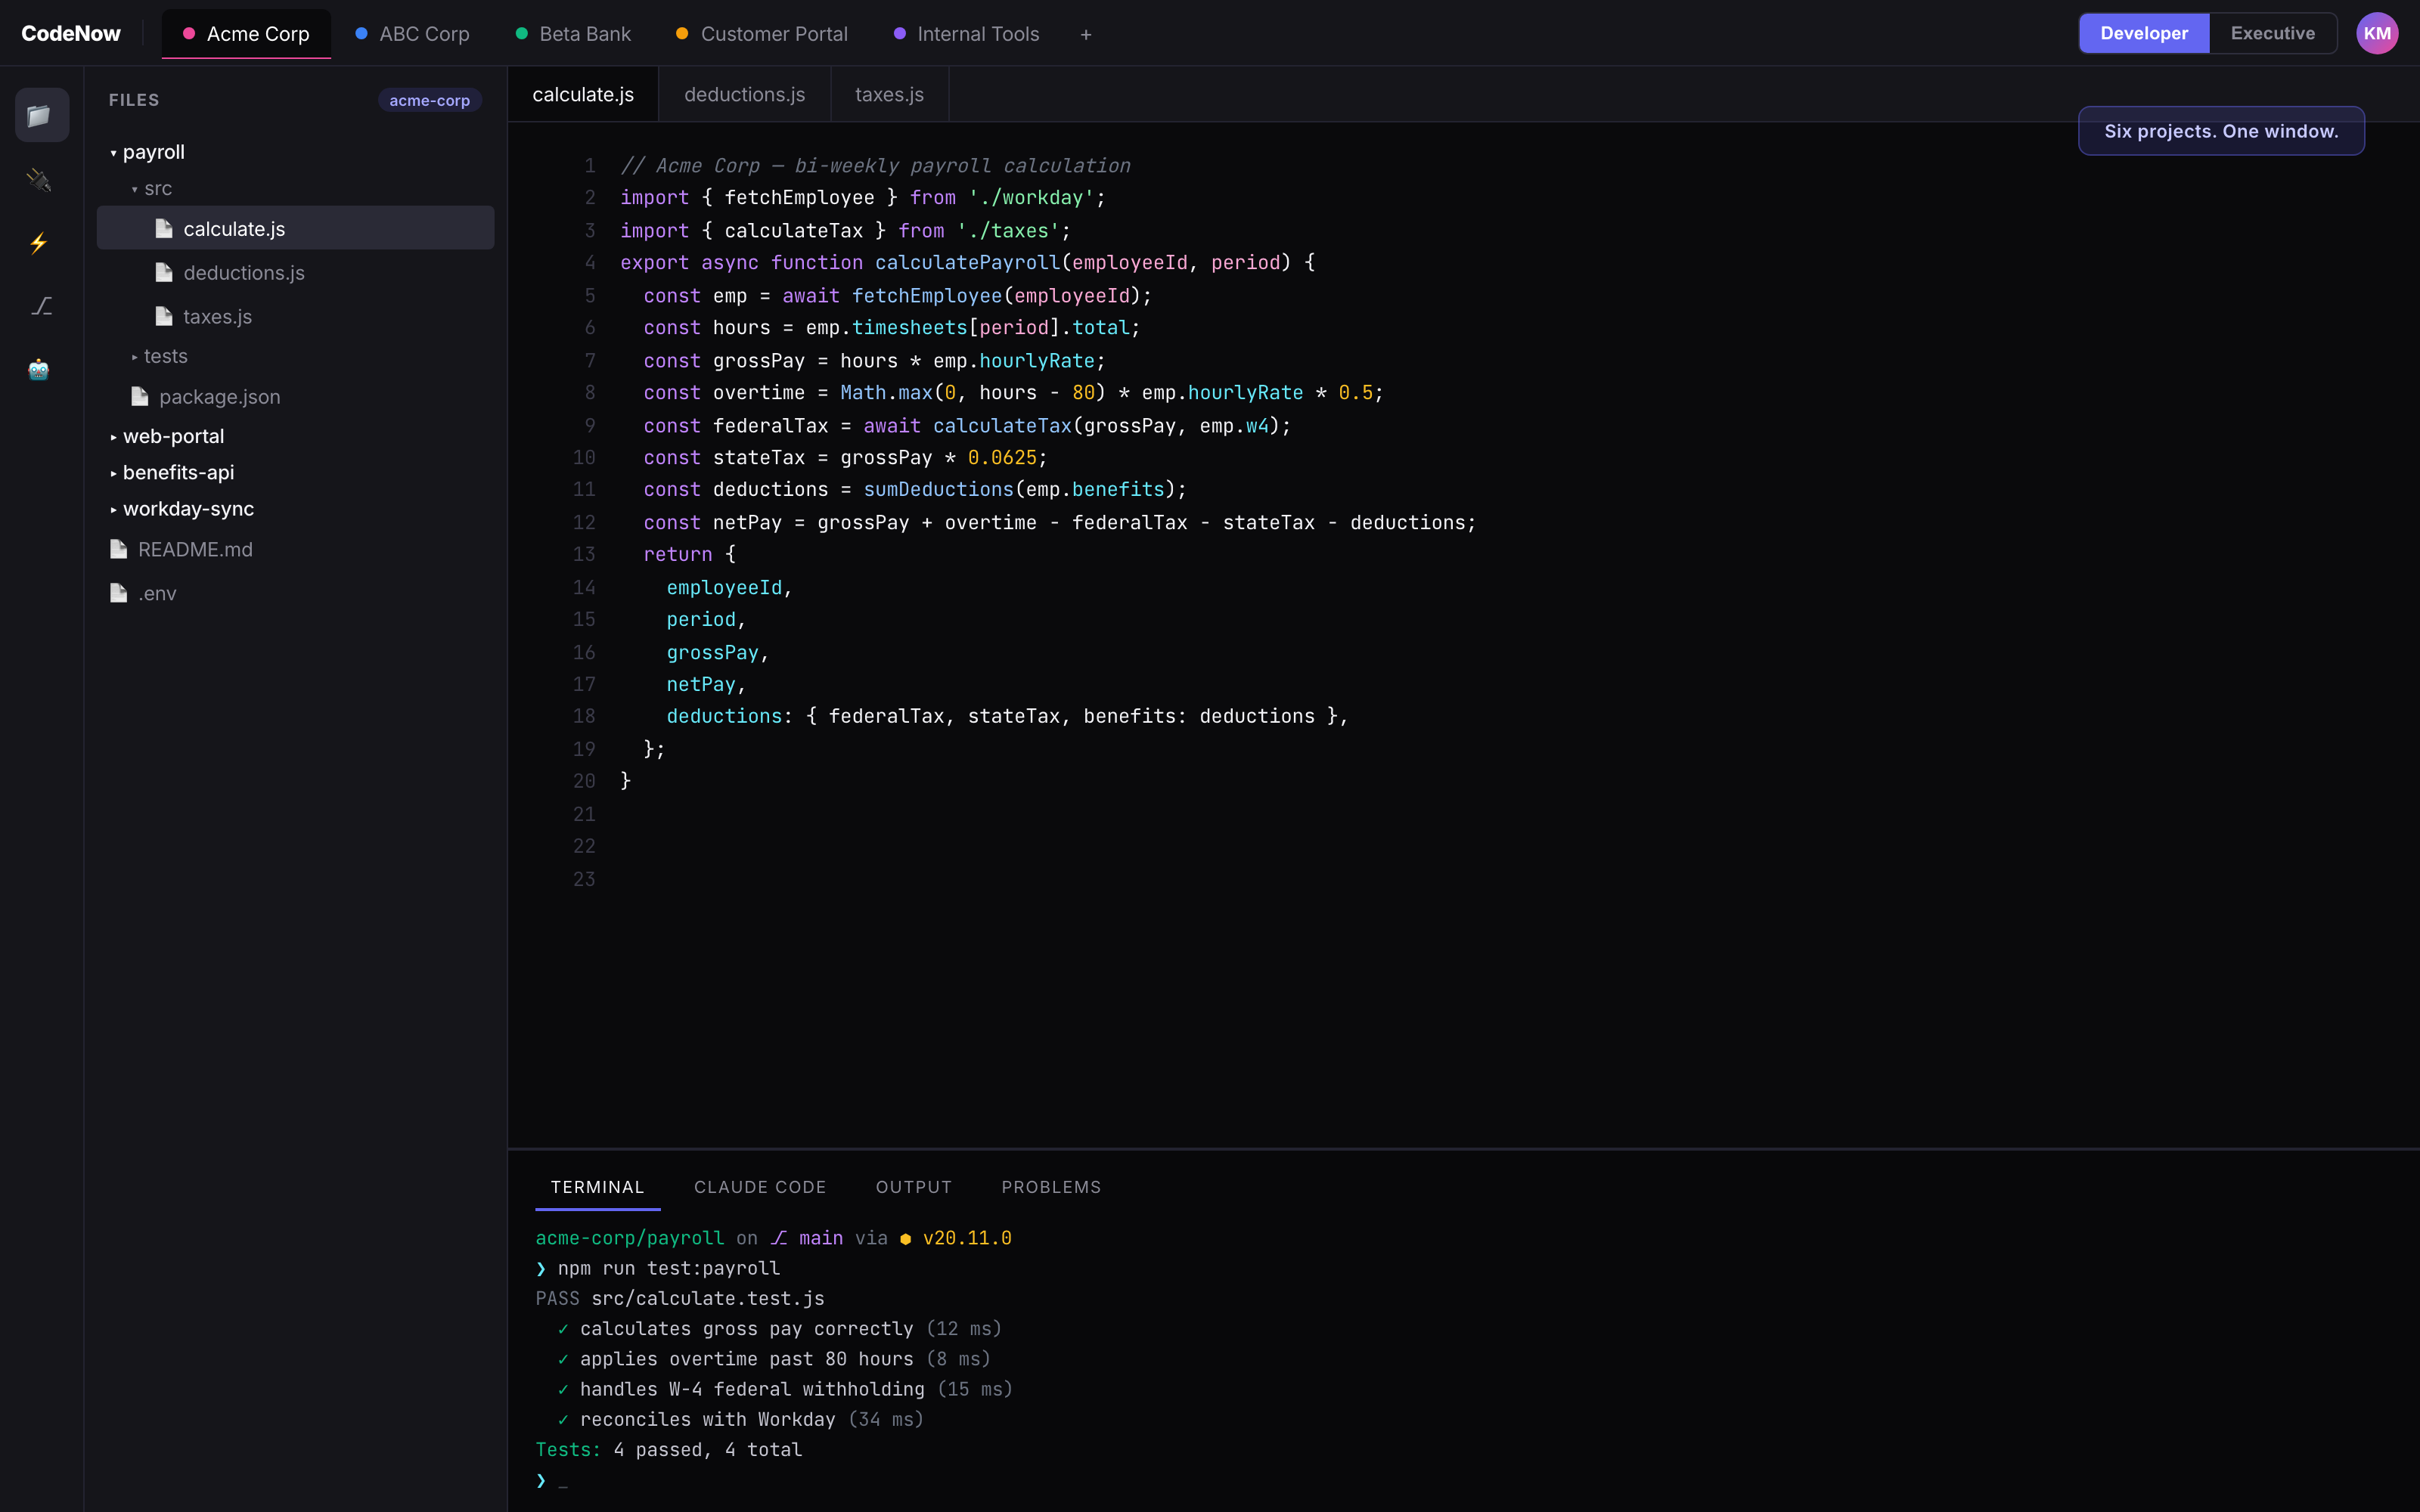Screen dimensions: 2420x1512
Task: Click the terminal prompt cursor line
Action: coord(552,1481)
